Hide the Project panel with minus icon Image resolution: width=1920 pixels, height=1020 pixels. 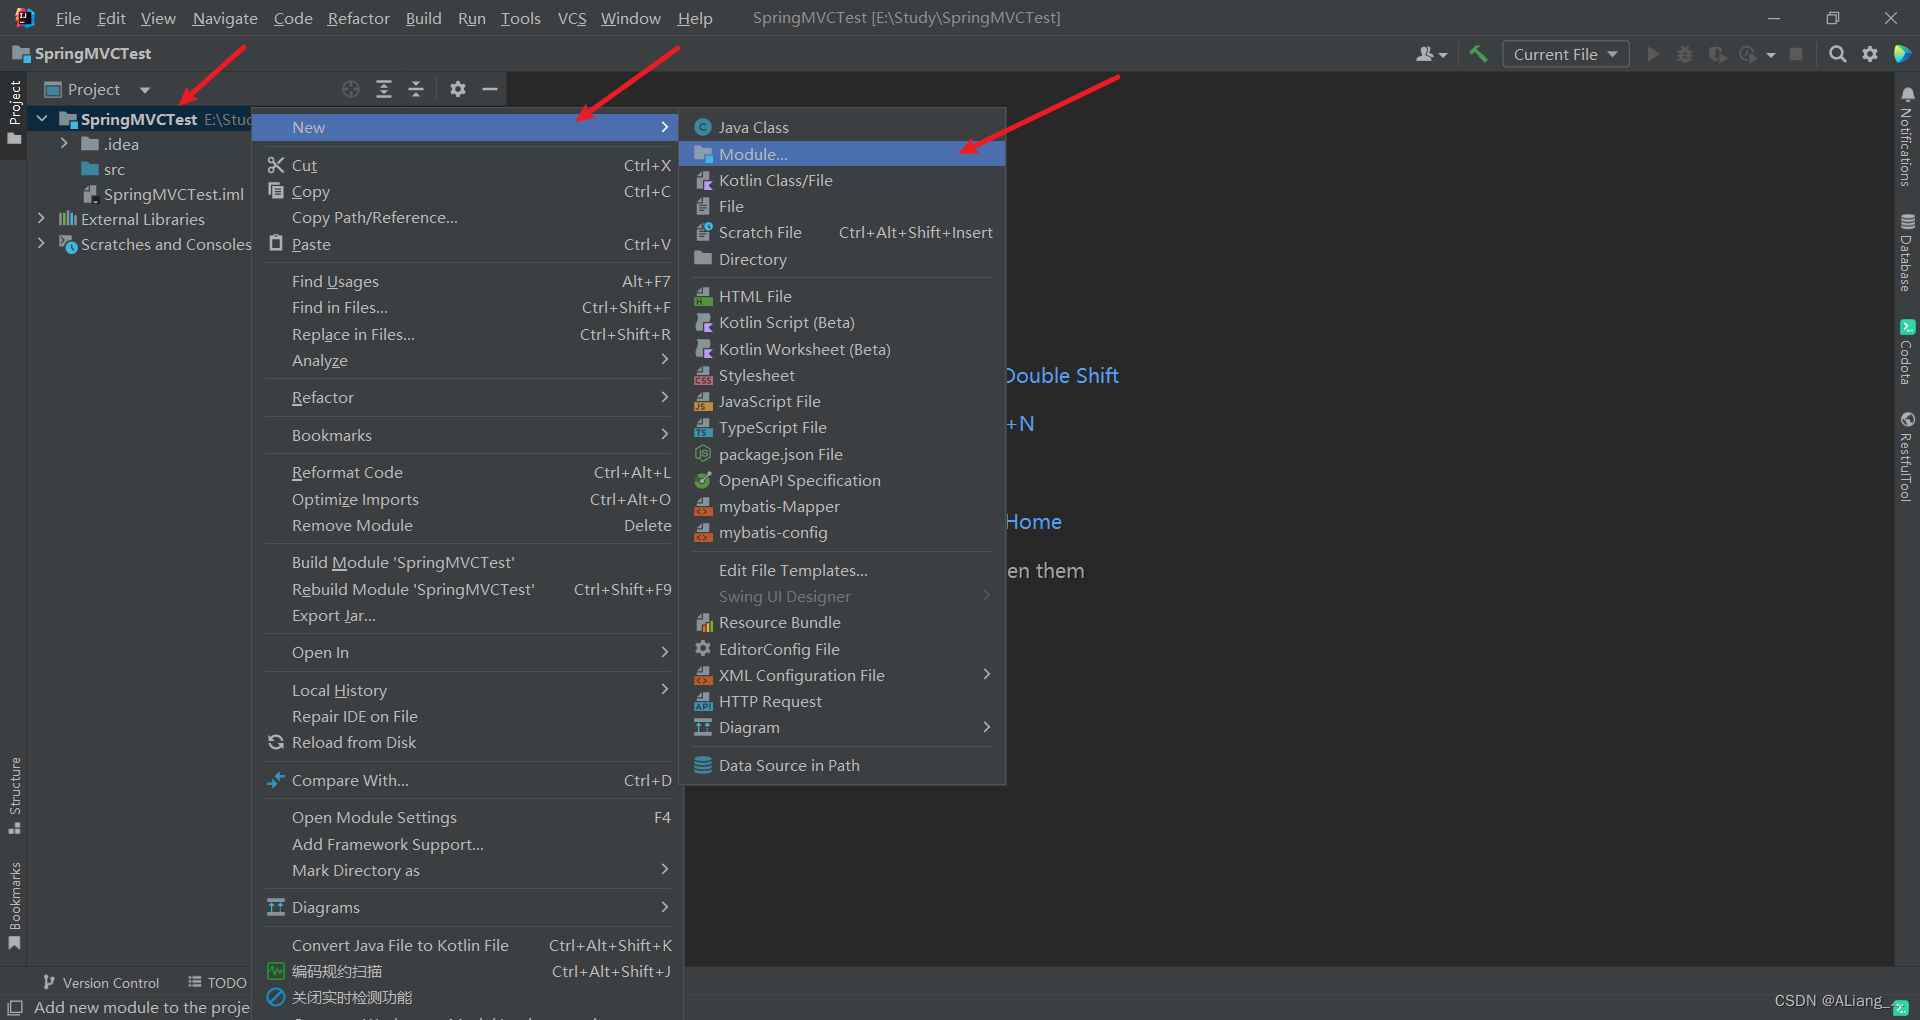tap(490, 89)
